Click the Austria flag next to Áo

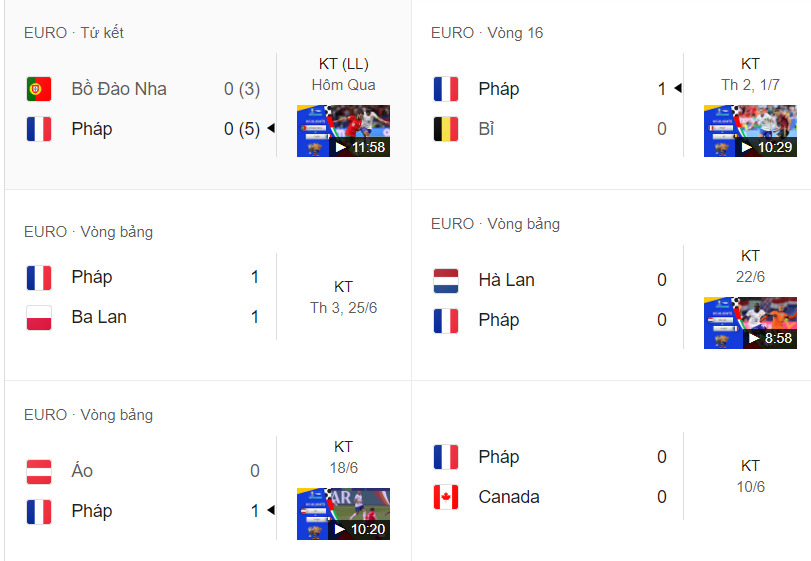tap(39, 471)
